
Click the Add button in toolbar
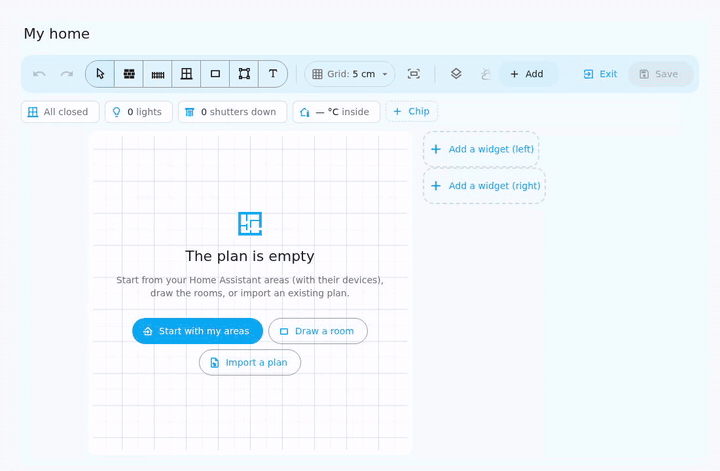click(x=528, y=74)
